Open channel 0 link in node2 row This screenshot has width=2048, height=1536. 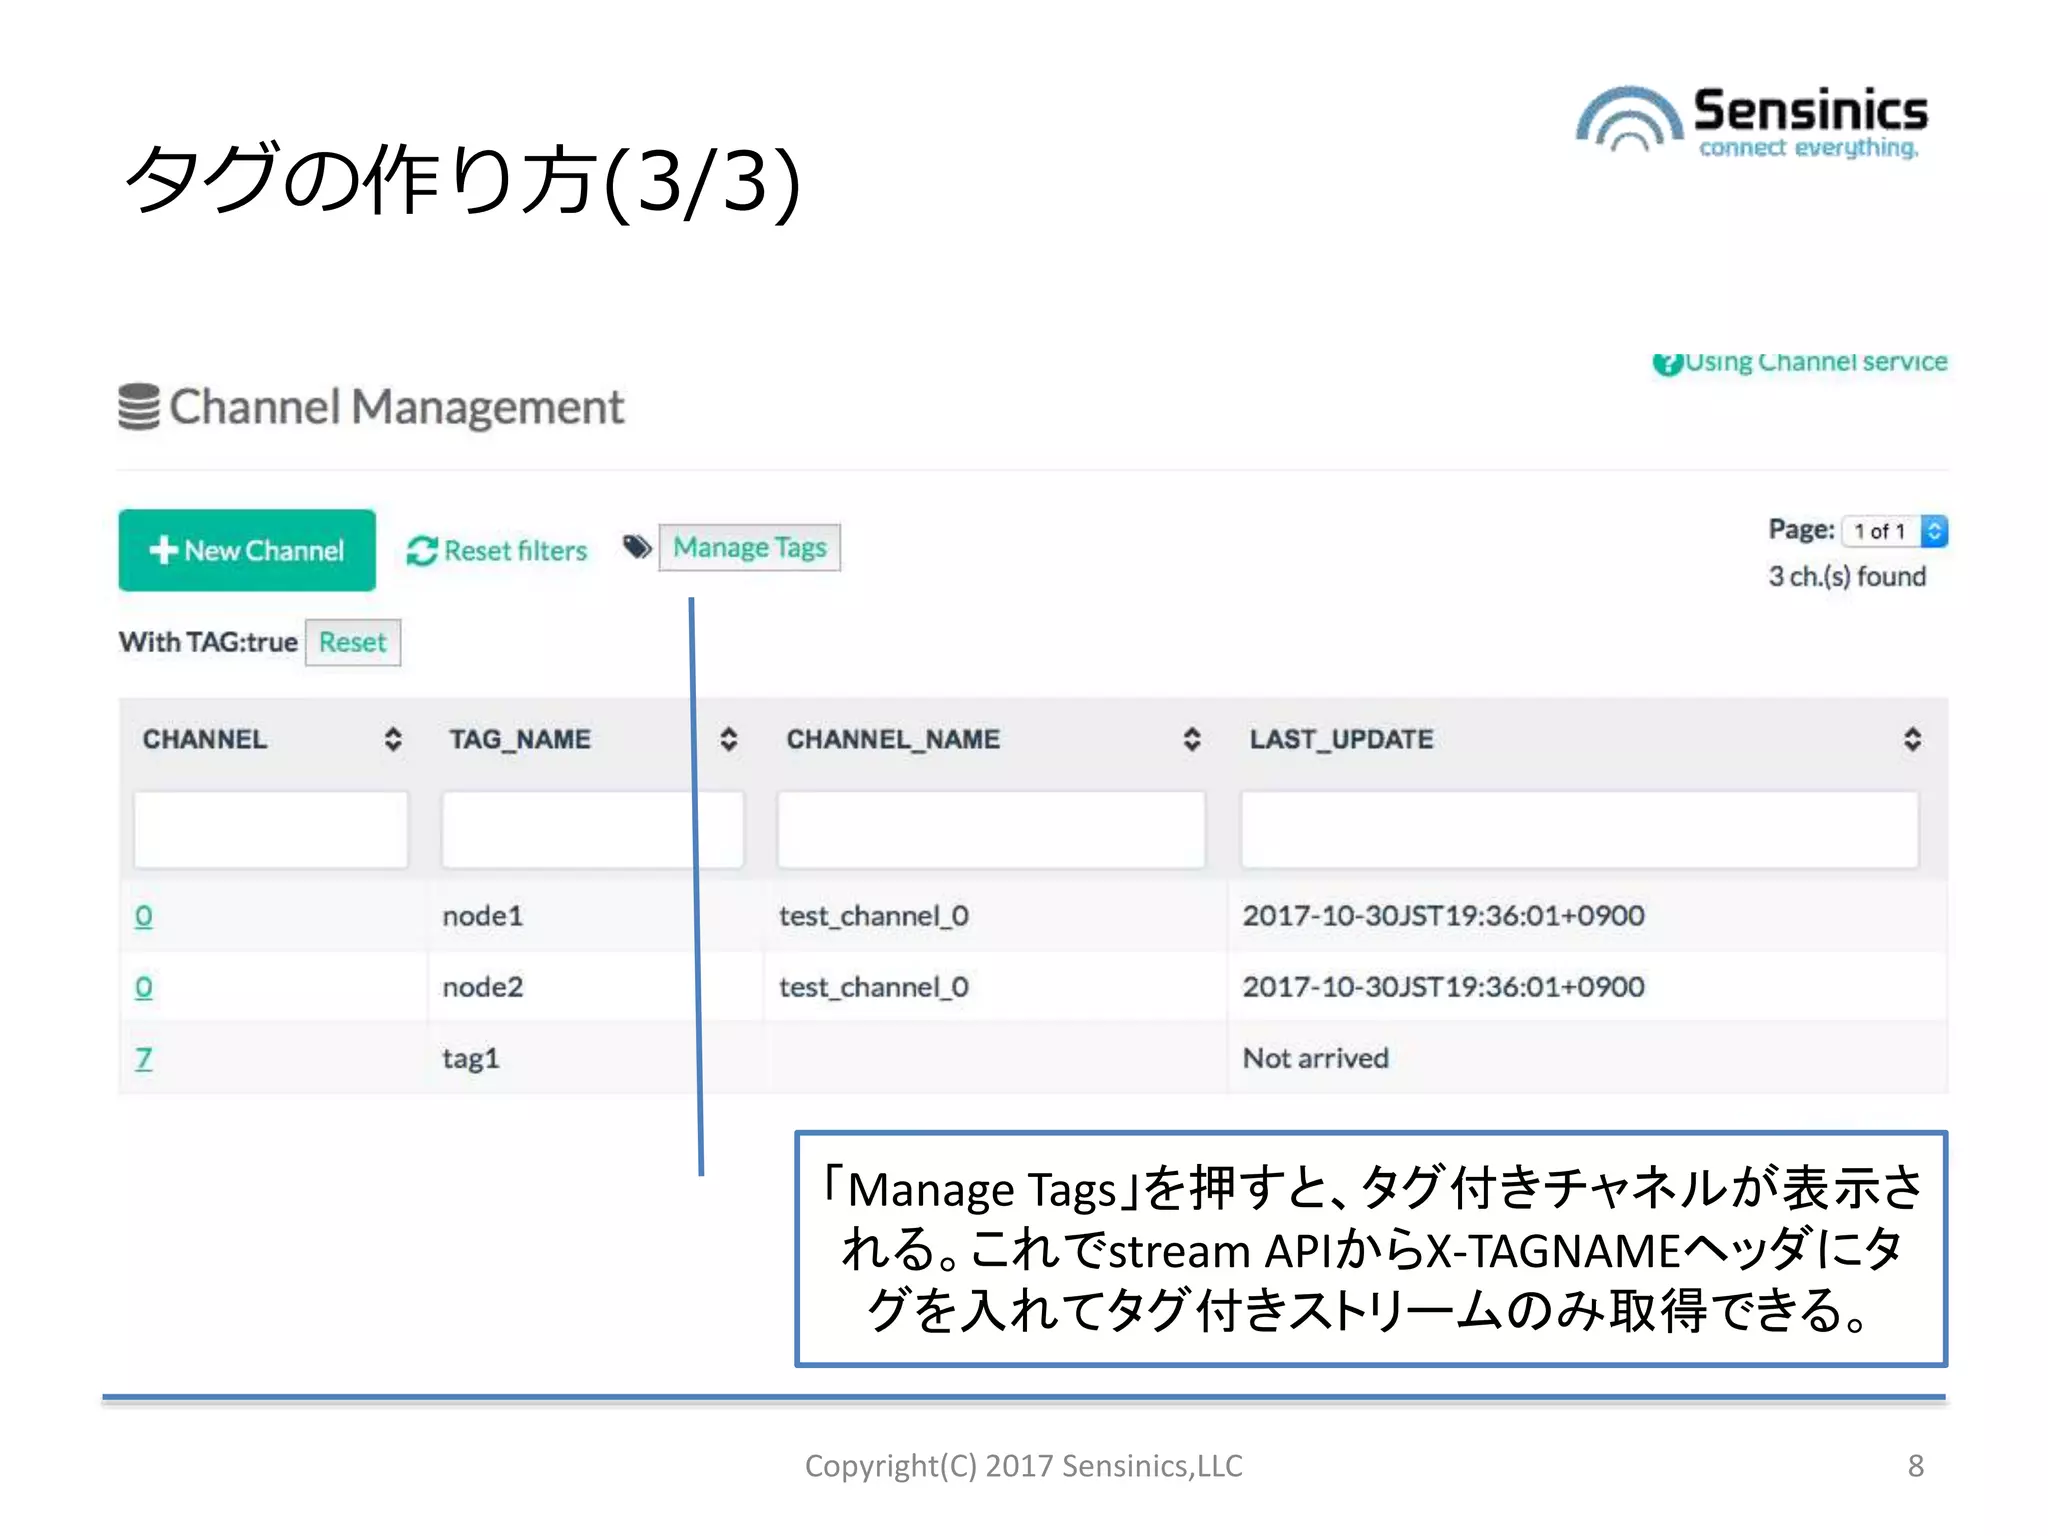click(x=144, y=987)
